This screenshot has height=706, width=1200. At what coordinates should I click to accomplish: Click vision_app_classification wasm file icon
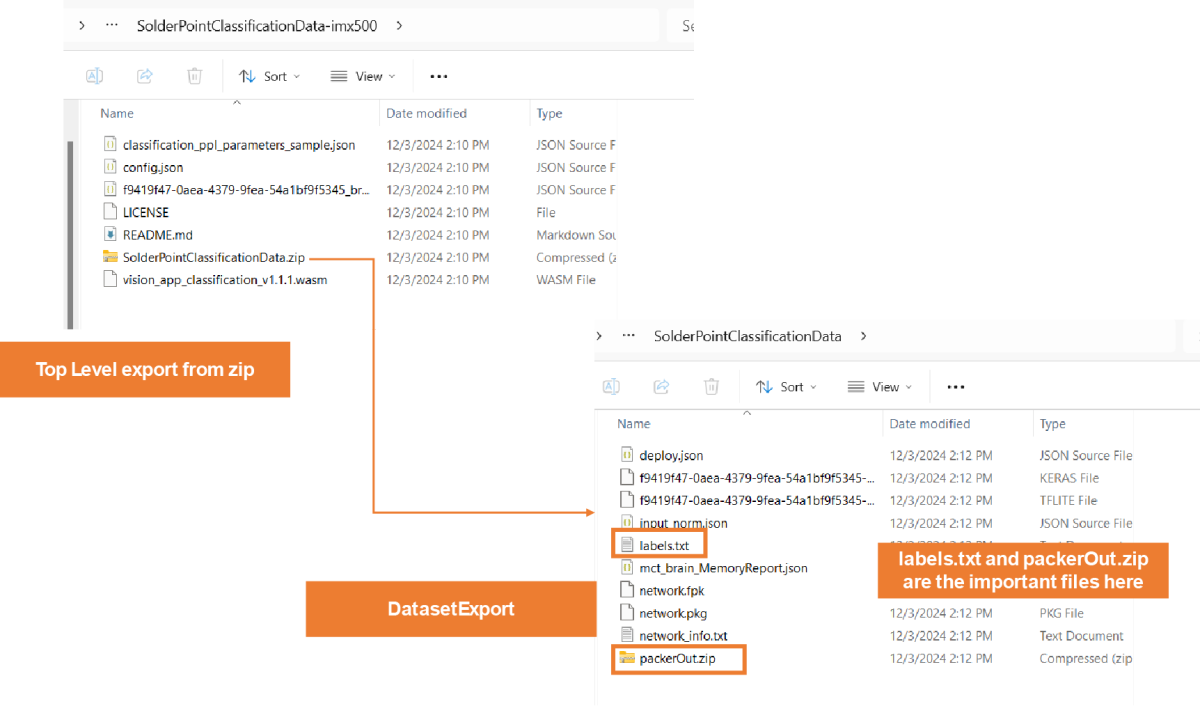pos(110,280)
